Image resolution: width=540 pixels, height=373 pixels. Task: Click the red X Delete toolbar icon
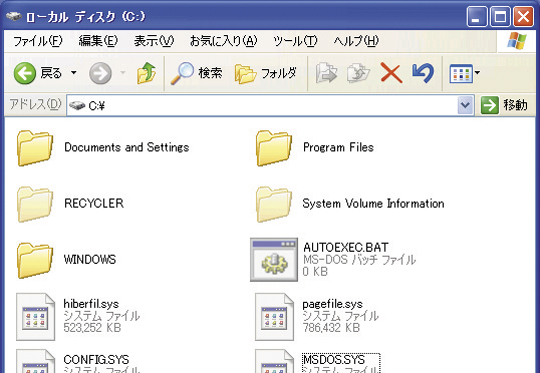pyautogui.click(x=391, y=73)
